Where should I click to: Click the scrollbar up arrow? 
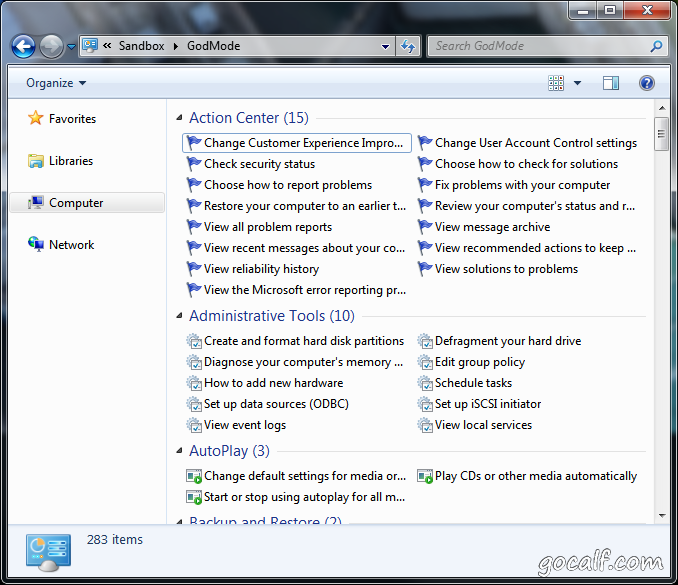tap(662, 108)
